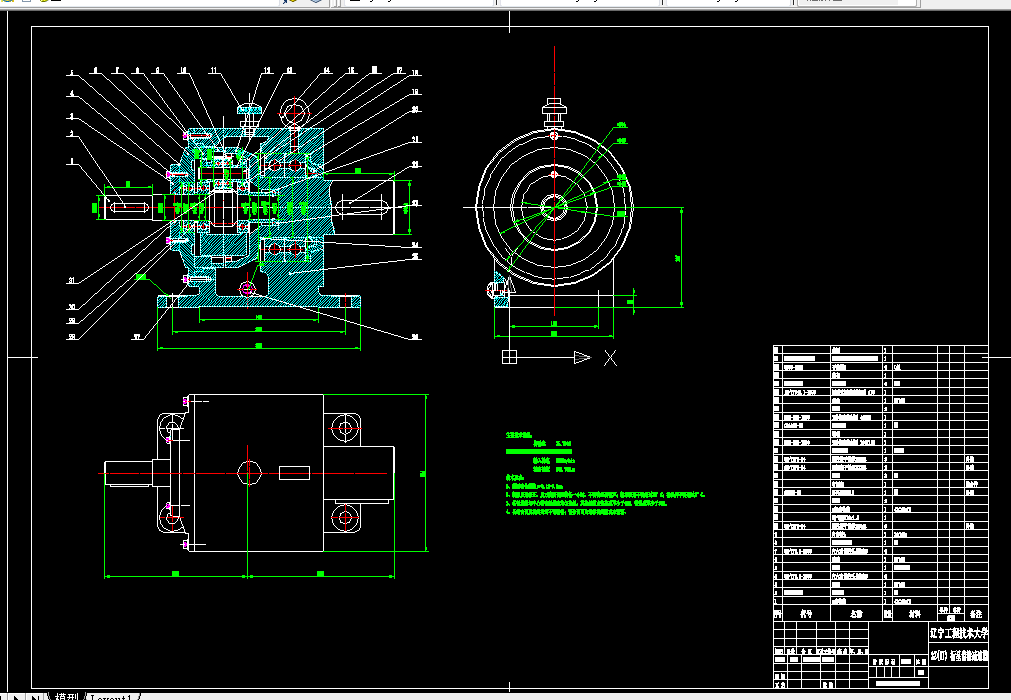
Task: Select the 材料 column header in parts list
Action: pyautogui.click(x=914, y=614)
